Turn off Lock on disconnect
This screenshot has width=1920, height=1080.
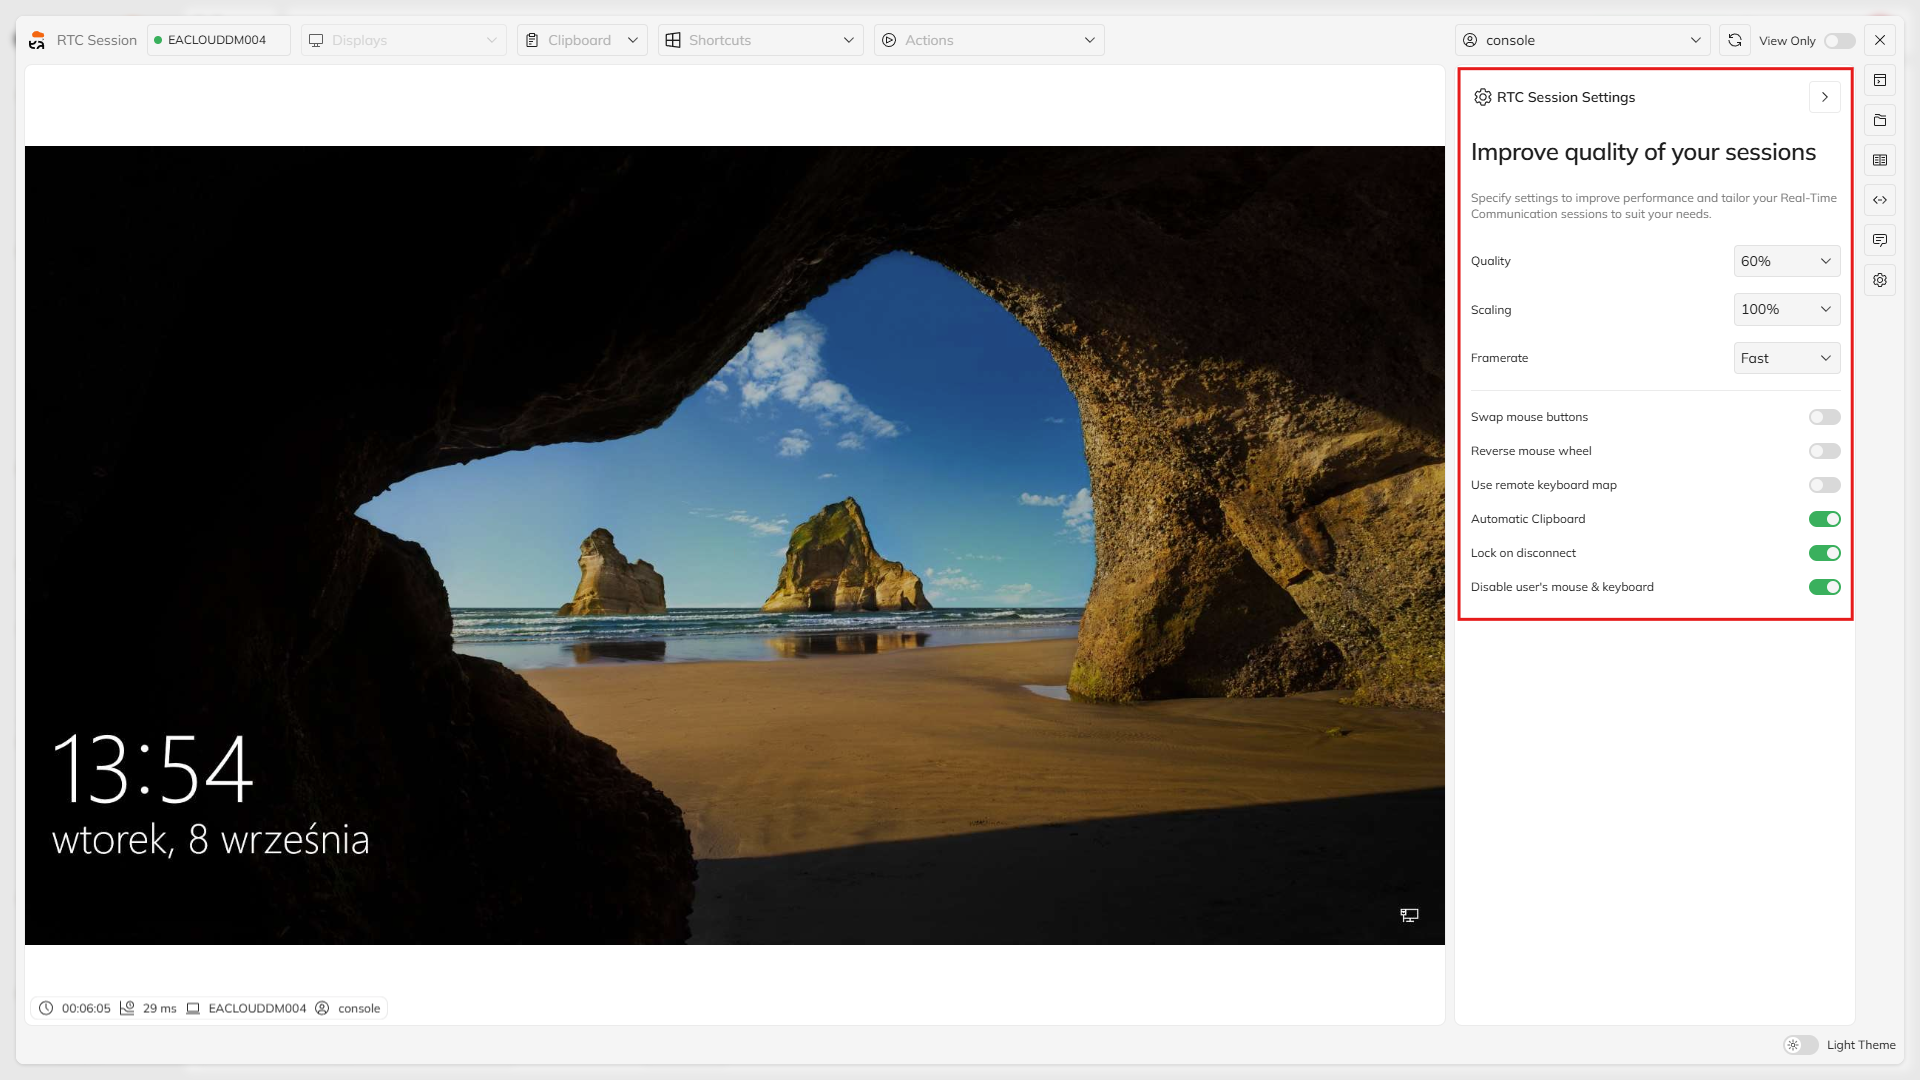tap(1824, 553)
